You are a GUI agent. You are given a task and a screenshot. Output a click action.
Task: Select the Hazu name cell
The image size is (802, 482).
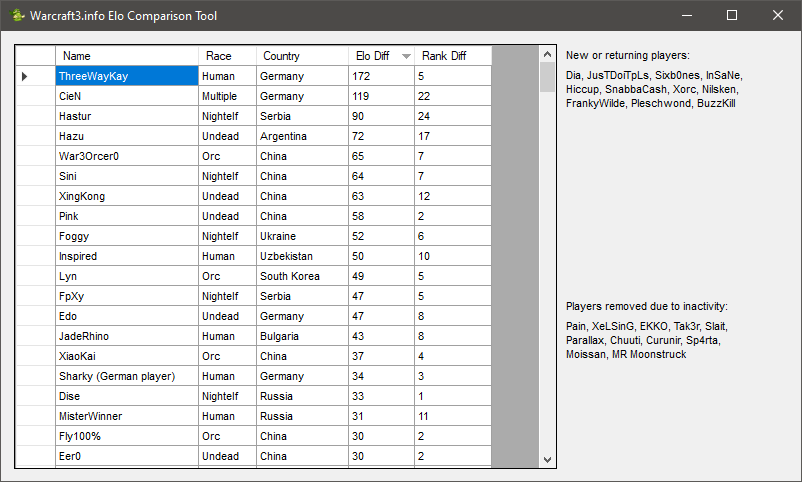pyautogui.click(x=127, y=136)
